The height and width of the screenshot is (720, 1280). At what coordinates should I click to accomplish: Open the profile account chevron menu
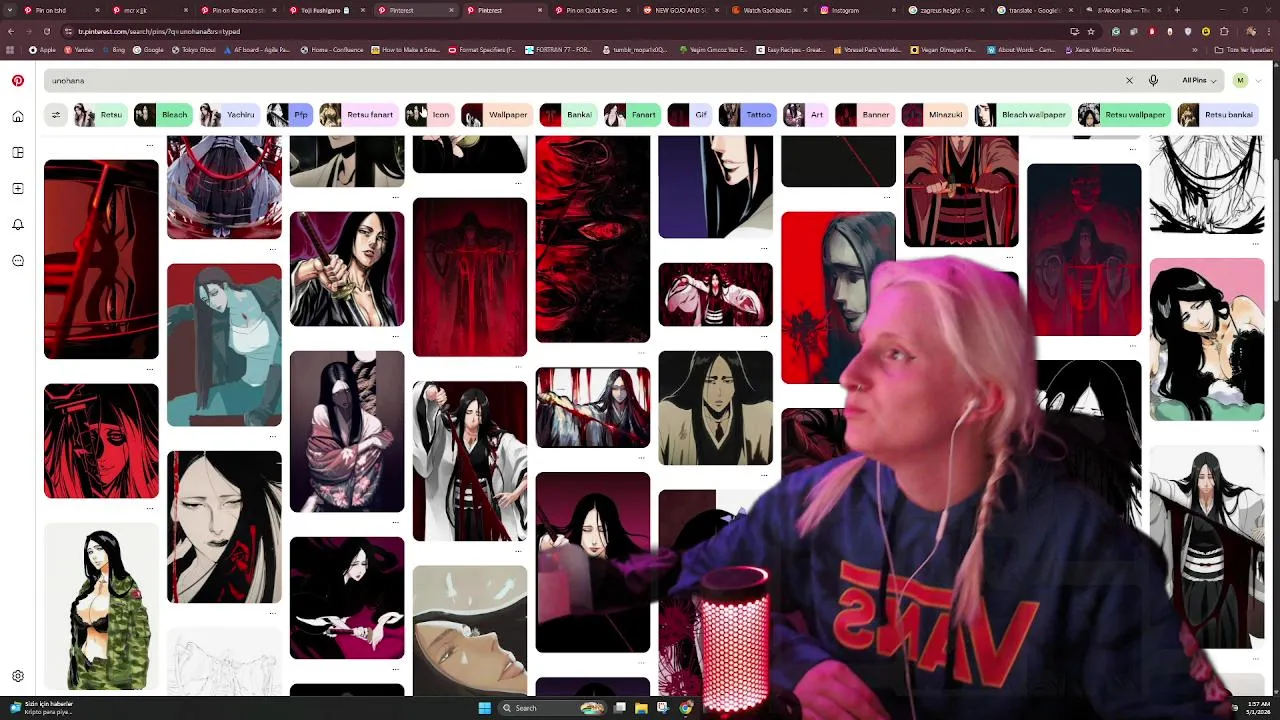point(1258,81)
